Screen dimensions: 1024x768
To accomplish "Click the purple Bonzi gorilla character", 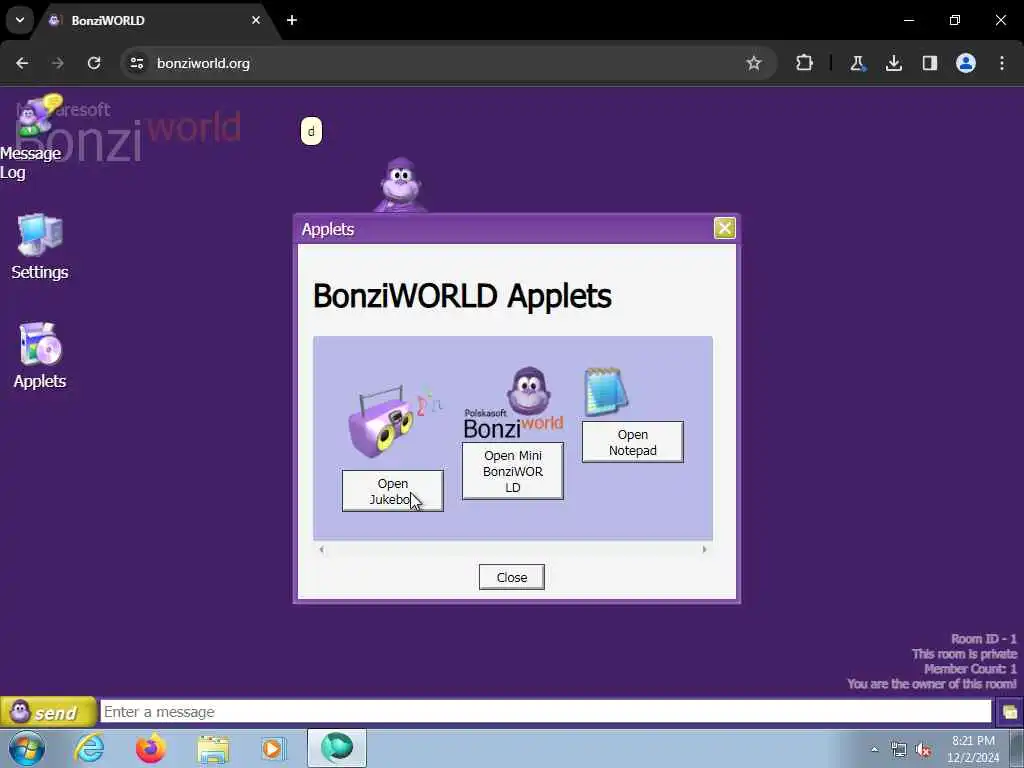I will pos(400,184).
